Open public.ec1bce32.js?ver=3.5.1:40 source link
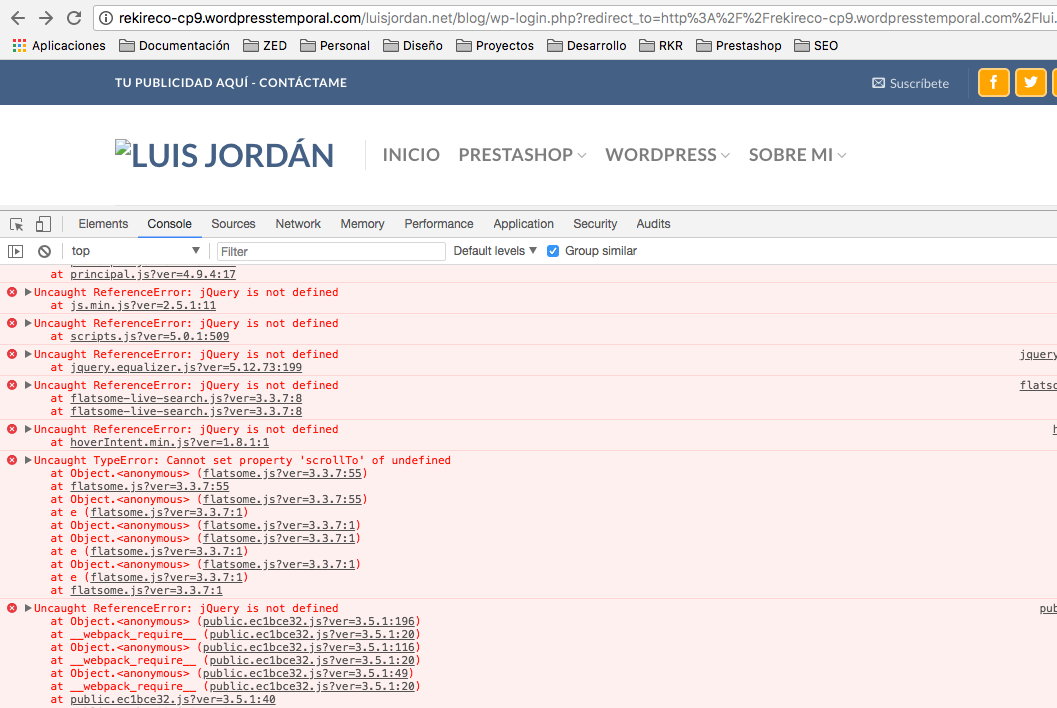This screenshot has width=1057, height=708. 173,699
